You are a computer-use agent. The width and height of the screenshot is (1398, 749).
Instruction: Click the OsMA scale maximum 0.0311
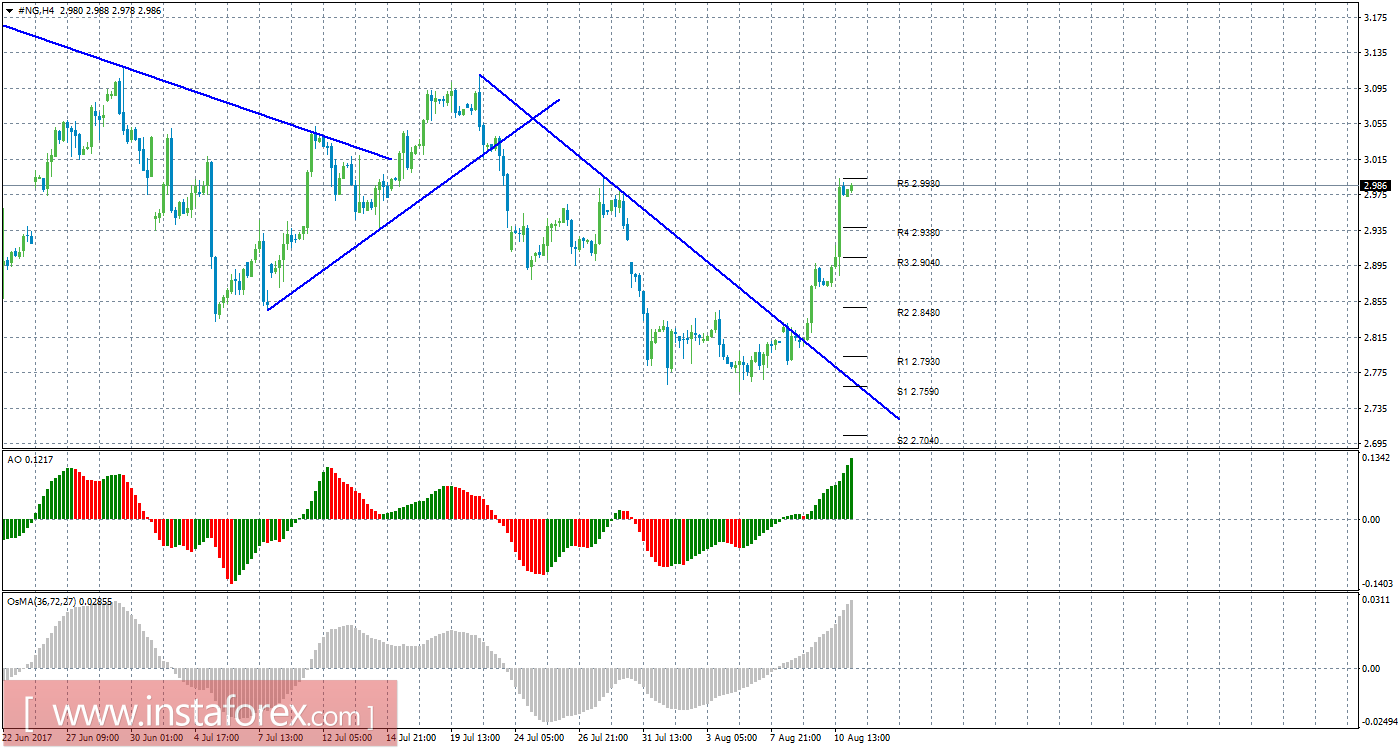[1375, 599]
